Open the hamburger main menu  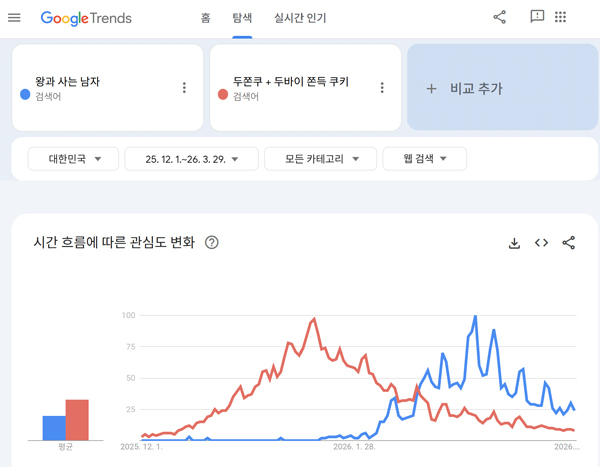coord(14,18)
